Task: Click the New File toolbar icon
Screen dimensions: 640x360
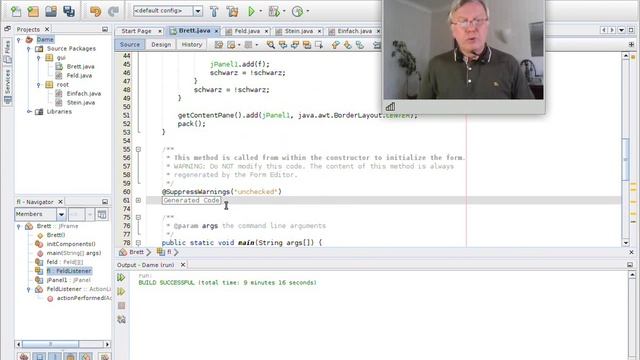Action: tap(16, 11)
